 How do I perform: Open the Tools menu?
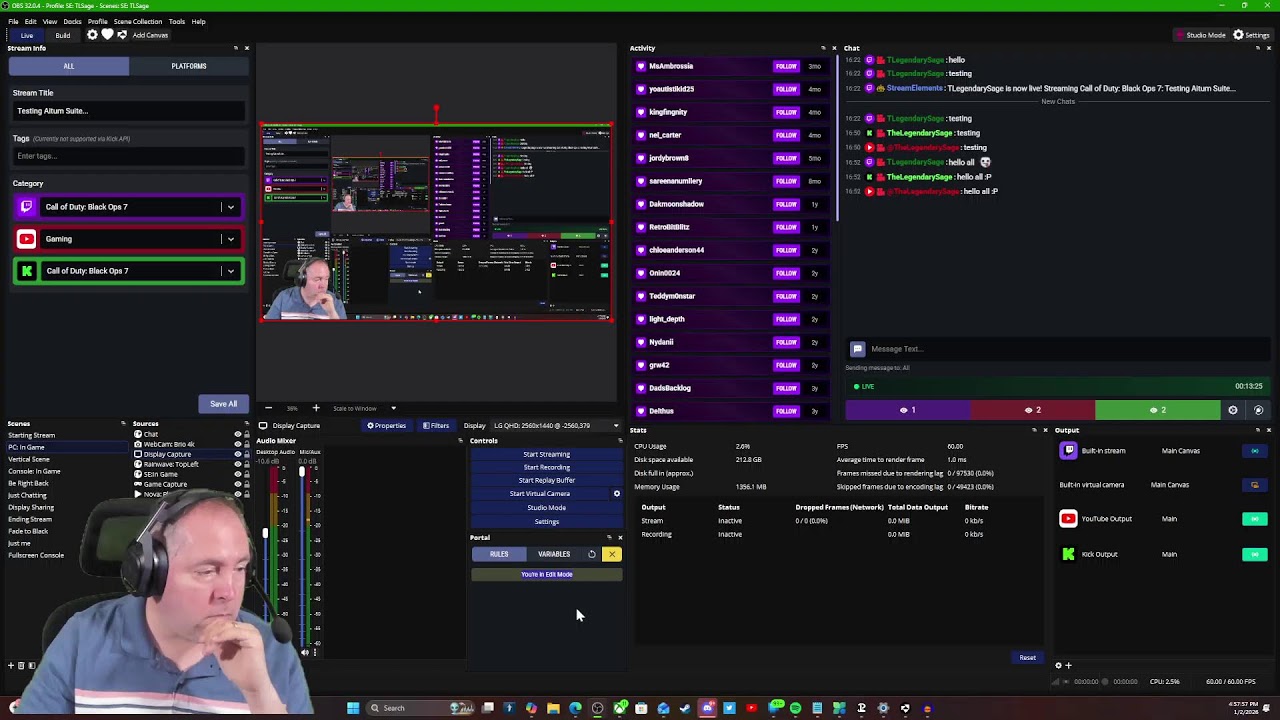coord(176,21)
